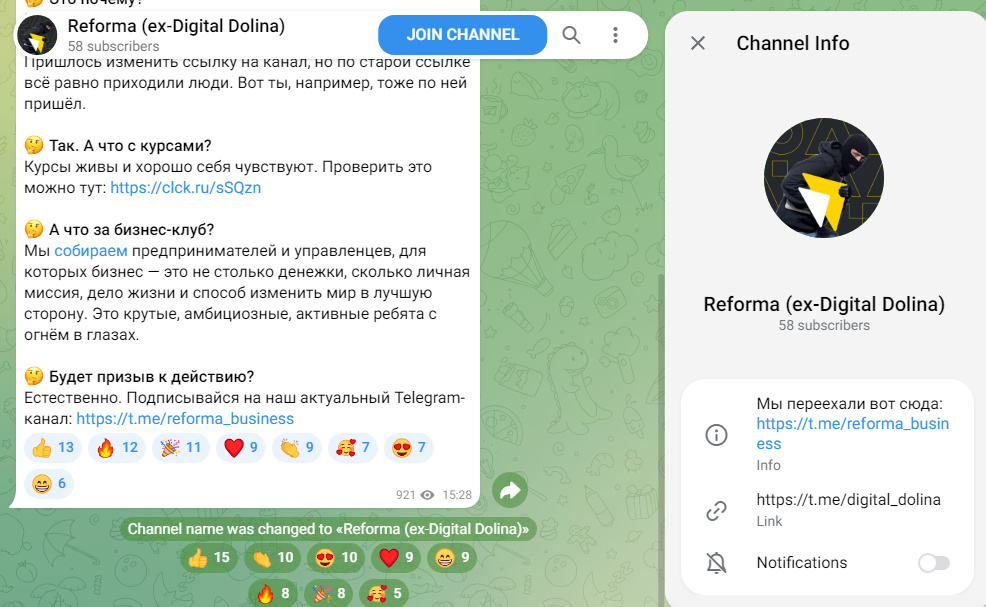Screen dimensions: 986x607
Task: Click thumbs-up reaction showing 15
Action: [209, 558]
